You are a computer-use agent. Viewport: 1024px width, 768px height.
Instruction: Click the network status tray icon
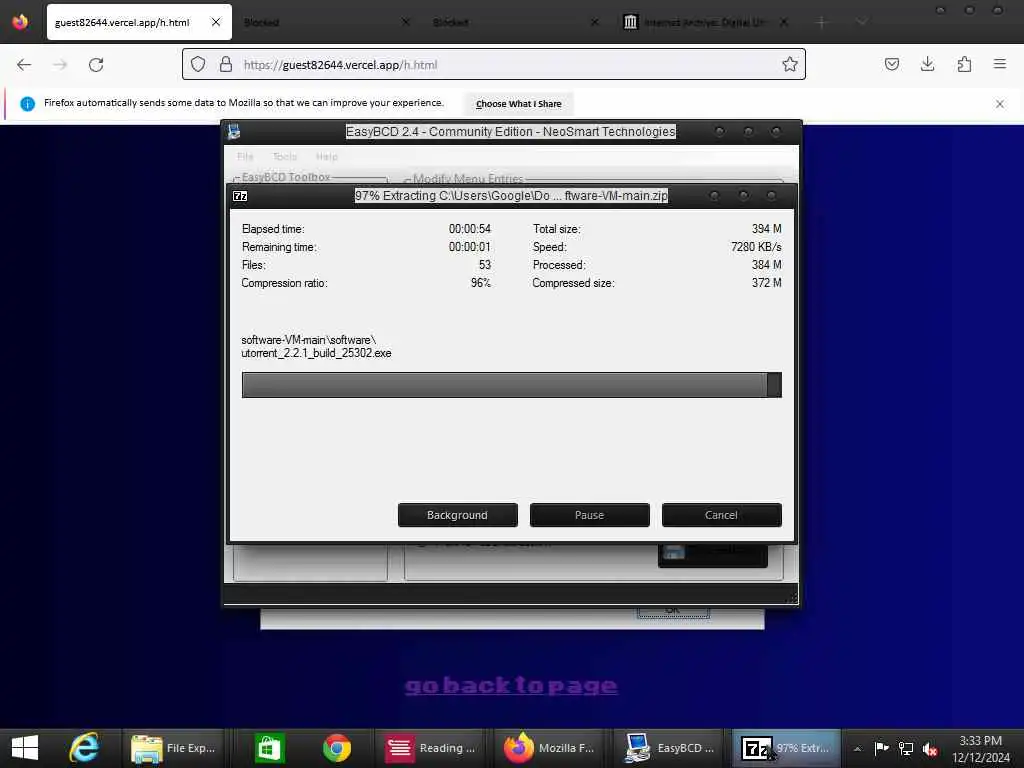(x=906, y=748)
